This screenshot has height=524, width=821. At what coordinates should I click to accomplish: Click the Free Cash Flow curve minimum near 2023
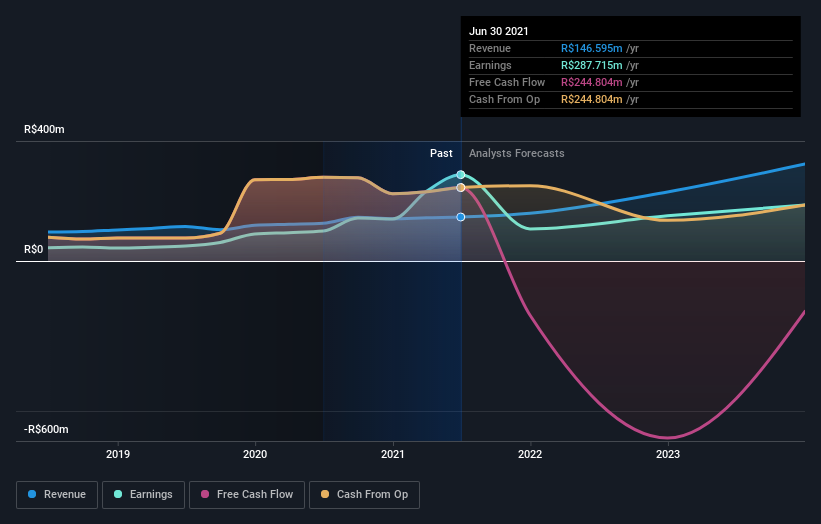point(668,438)
